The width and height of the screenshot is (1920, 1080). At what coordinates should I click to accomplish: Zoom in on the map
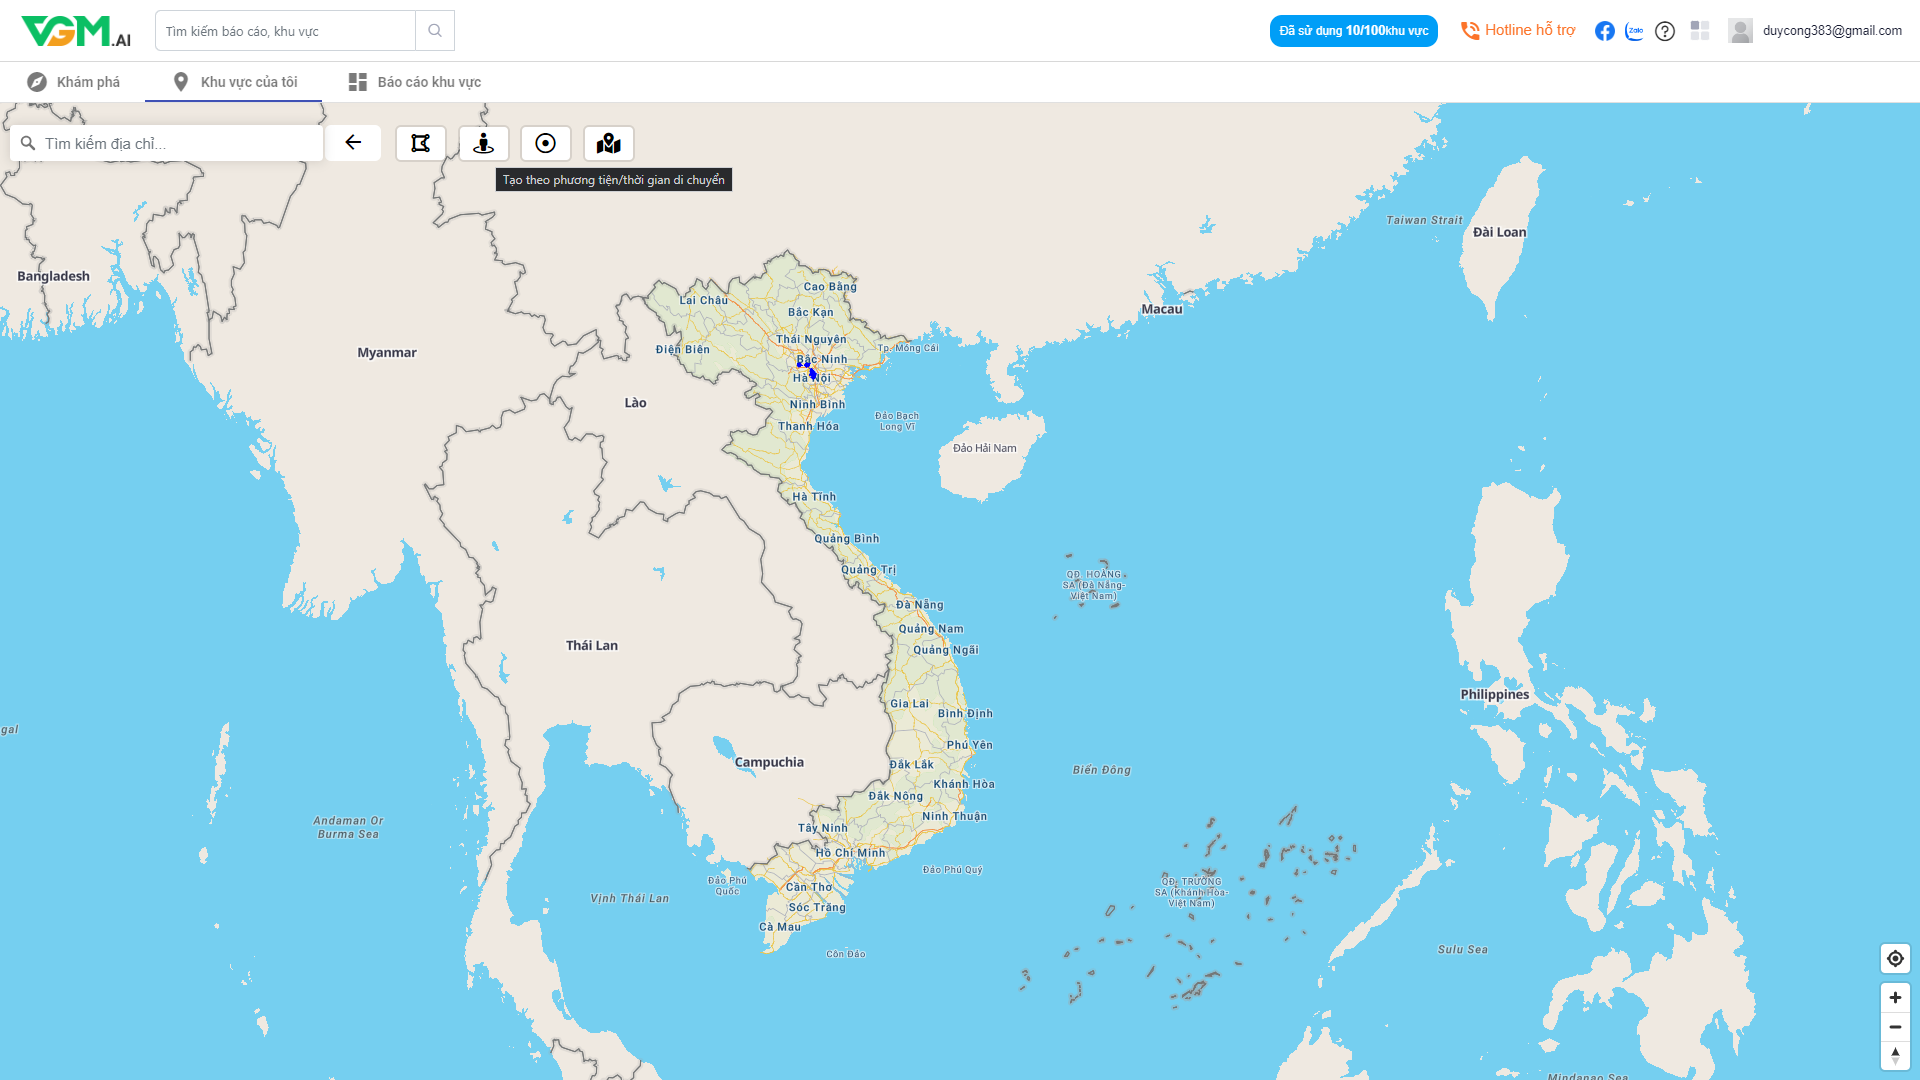click(x=1895, y=997)
